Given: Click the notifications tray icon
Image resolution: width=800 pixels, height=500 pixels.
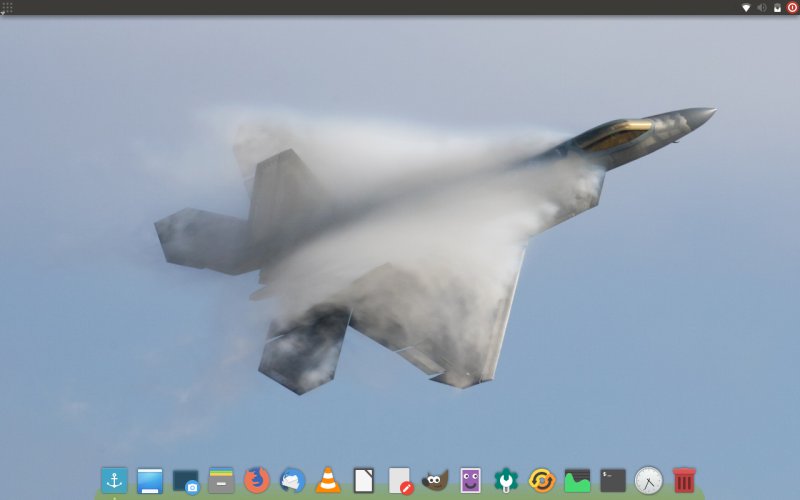Looking at the screenshot, I should point(777,7).
